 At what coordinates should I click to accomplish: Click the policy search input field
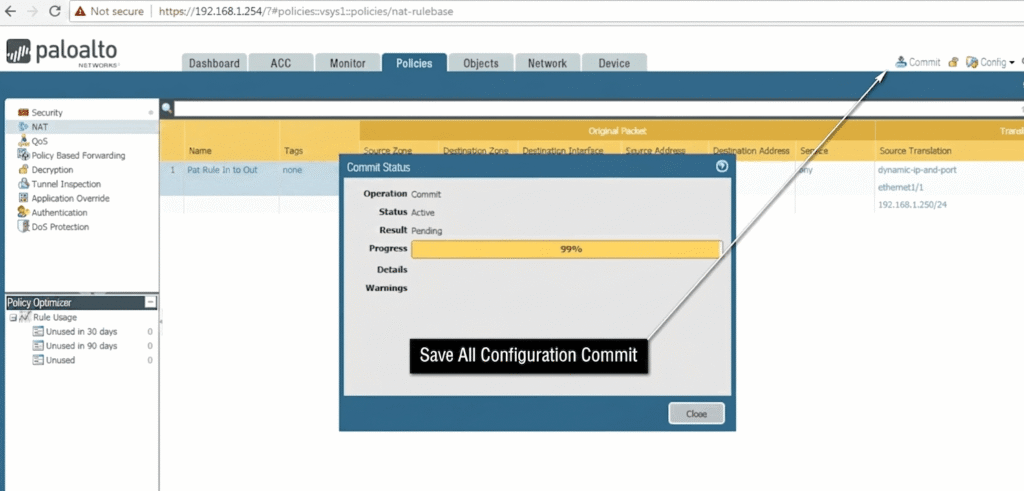pyautogui.click(x=598, y=108)
